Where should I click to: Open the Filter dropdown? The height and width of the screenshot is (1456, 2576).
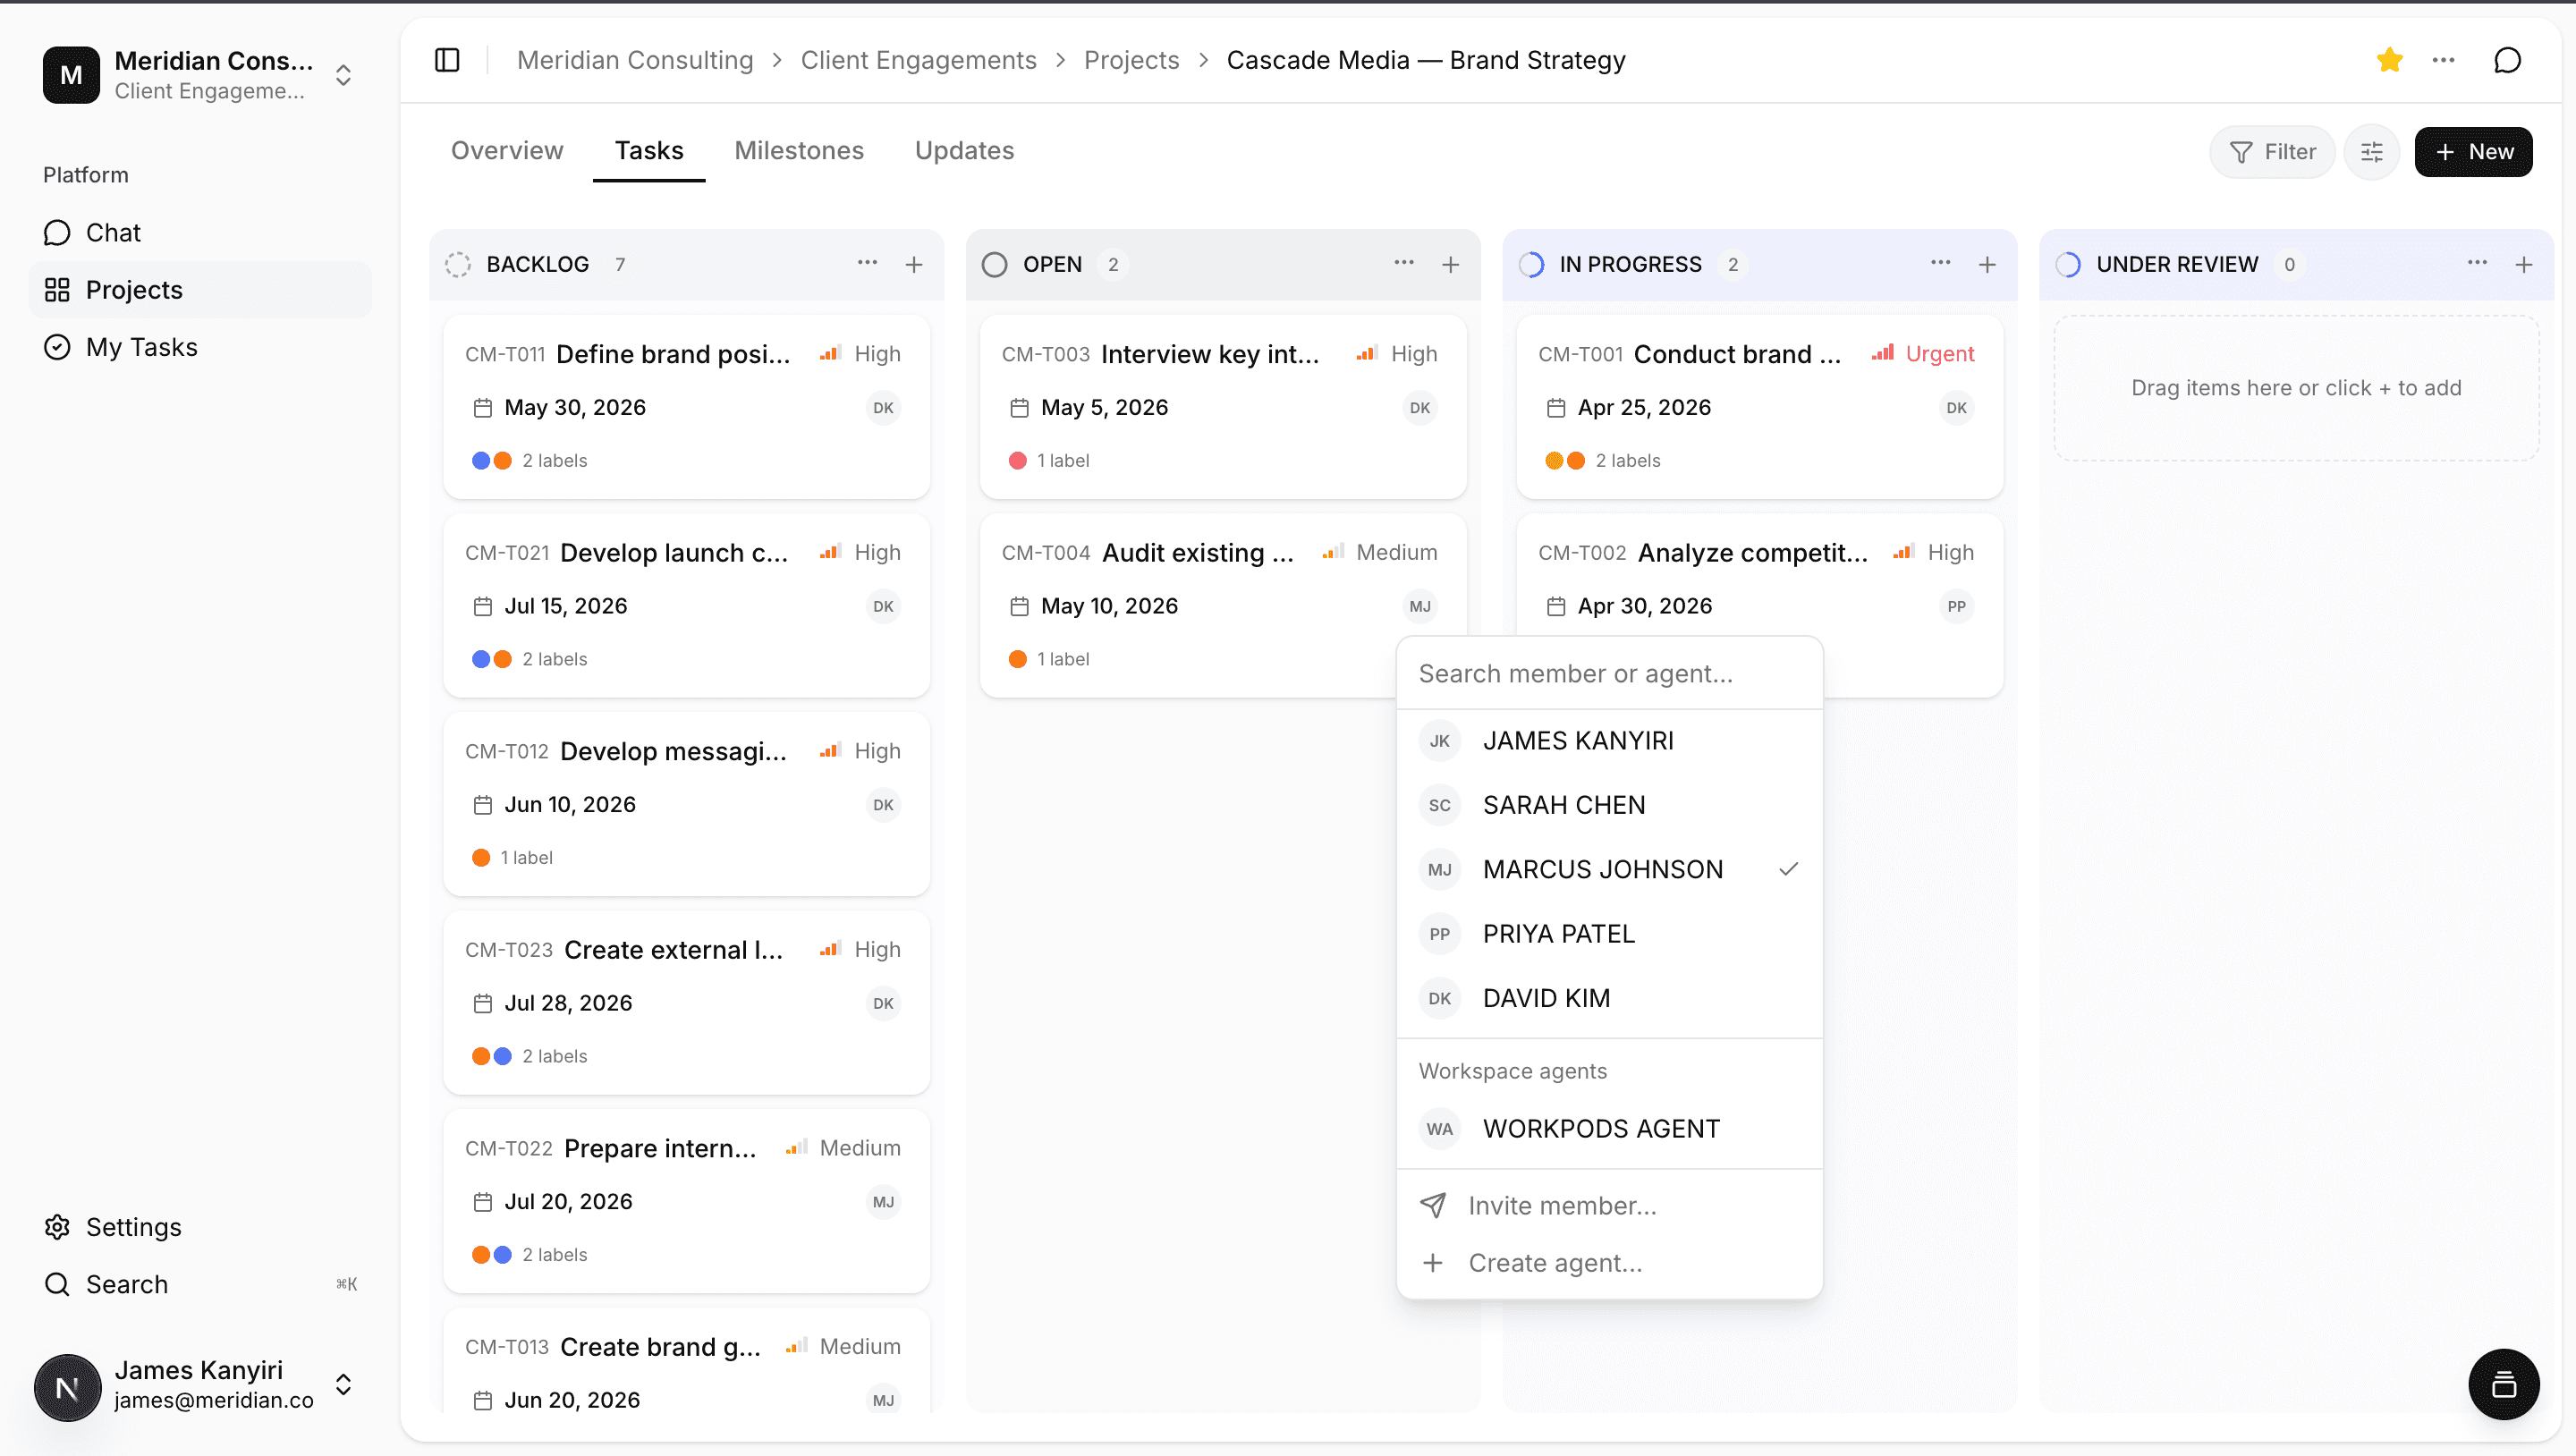2271,152
